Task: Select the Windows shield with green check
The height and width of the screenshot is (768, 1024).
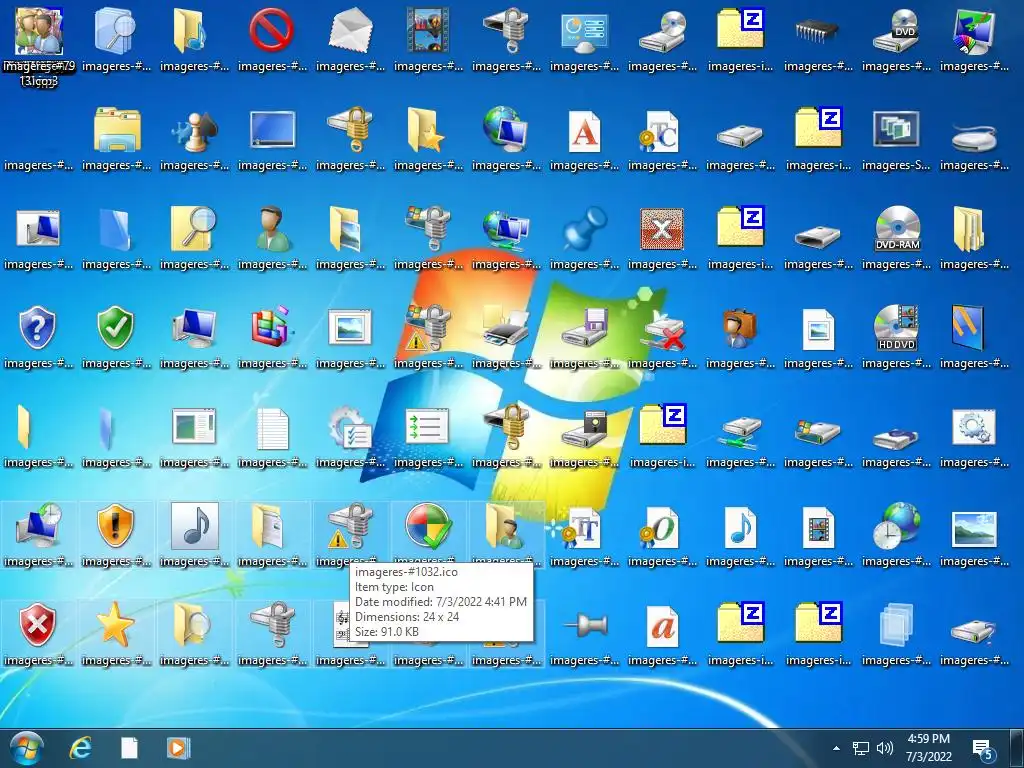Action: [428, 525]
